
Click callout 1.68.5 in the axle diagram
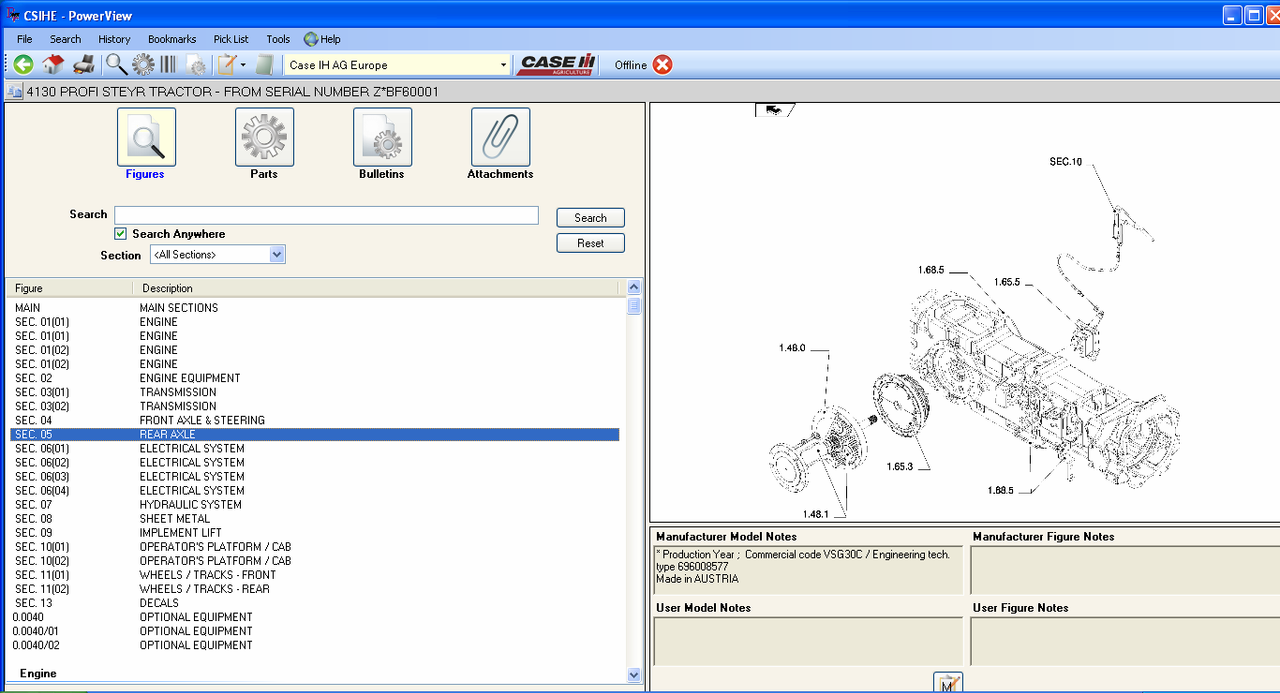point(931,269)
